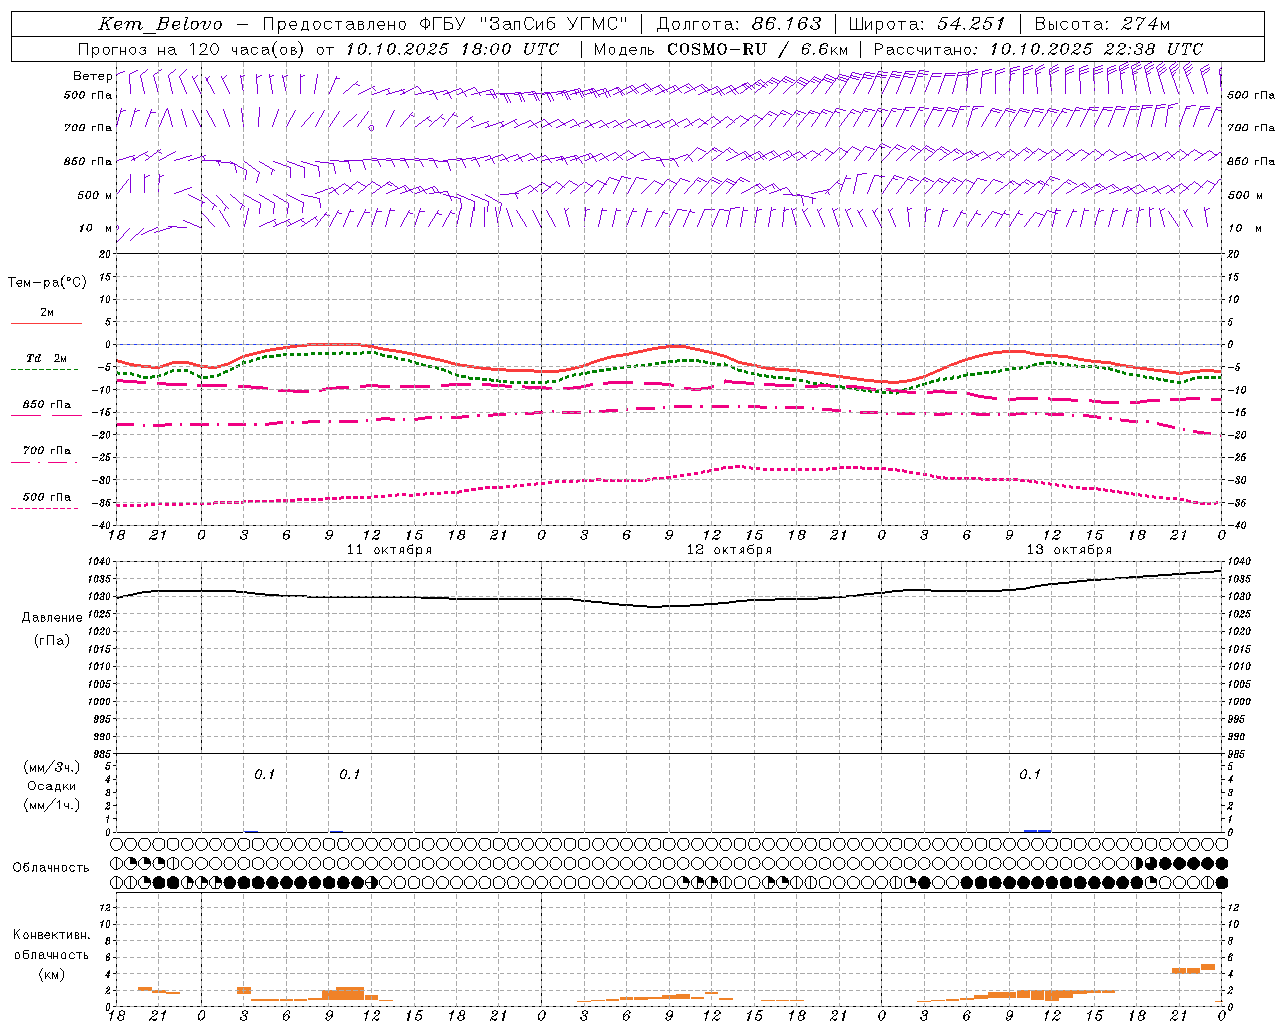Click the dash-dot 700 гПа legend line
Viewport: 1280px width, 1024px height.
click(x=46, y=462)
